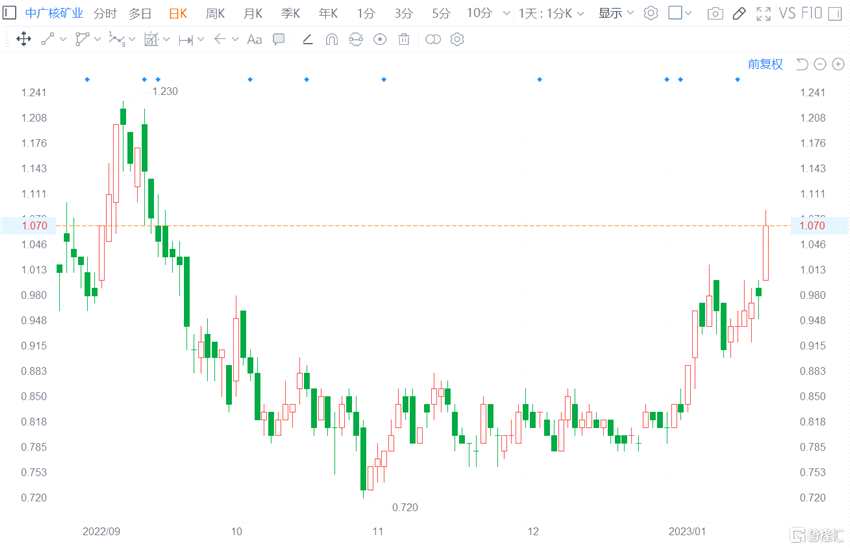Open chart settings gear beside 显示

651,13
